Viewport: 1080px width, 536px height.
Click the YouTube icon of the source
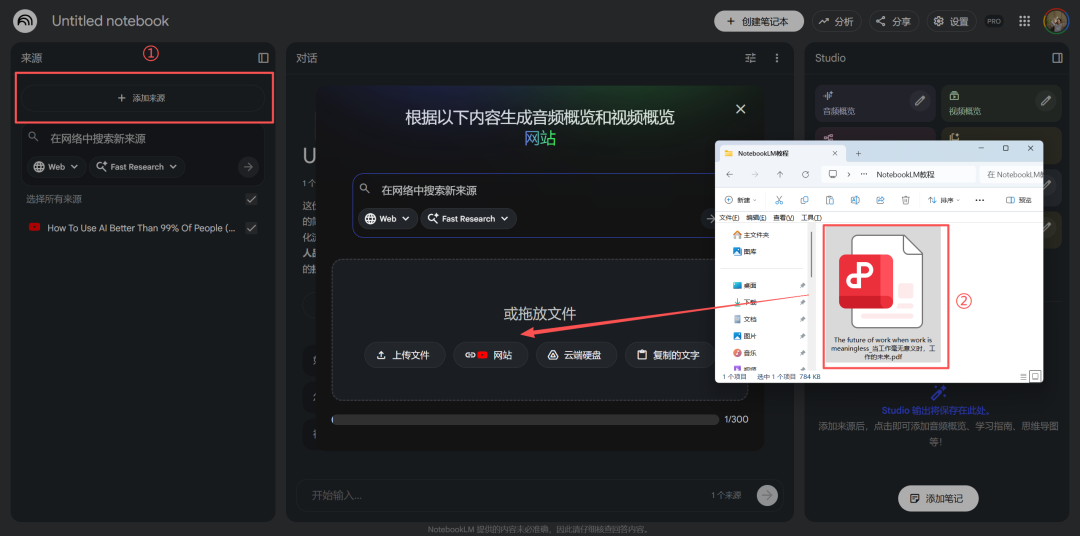coord(34,227)
